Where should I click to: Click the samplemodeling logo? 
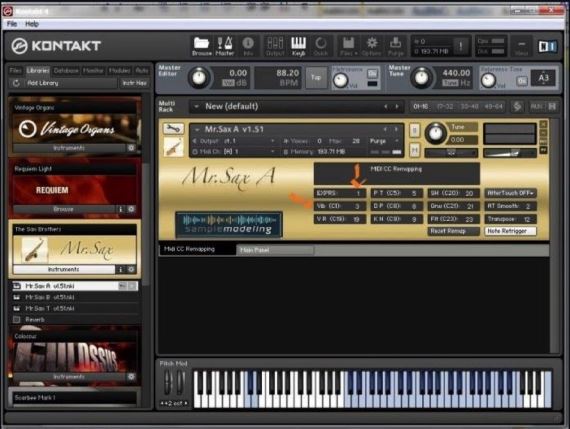click(x=229, y=224)
